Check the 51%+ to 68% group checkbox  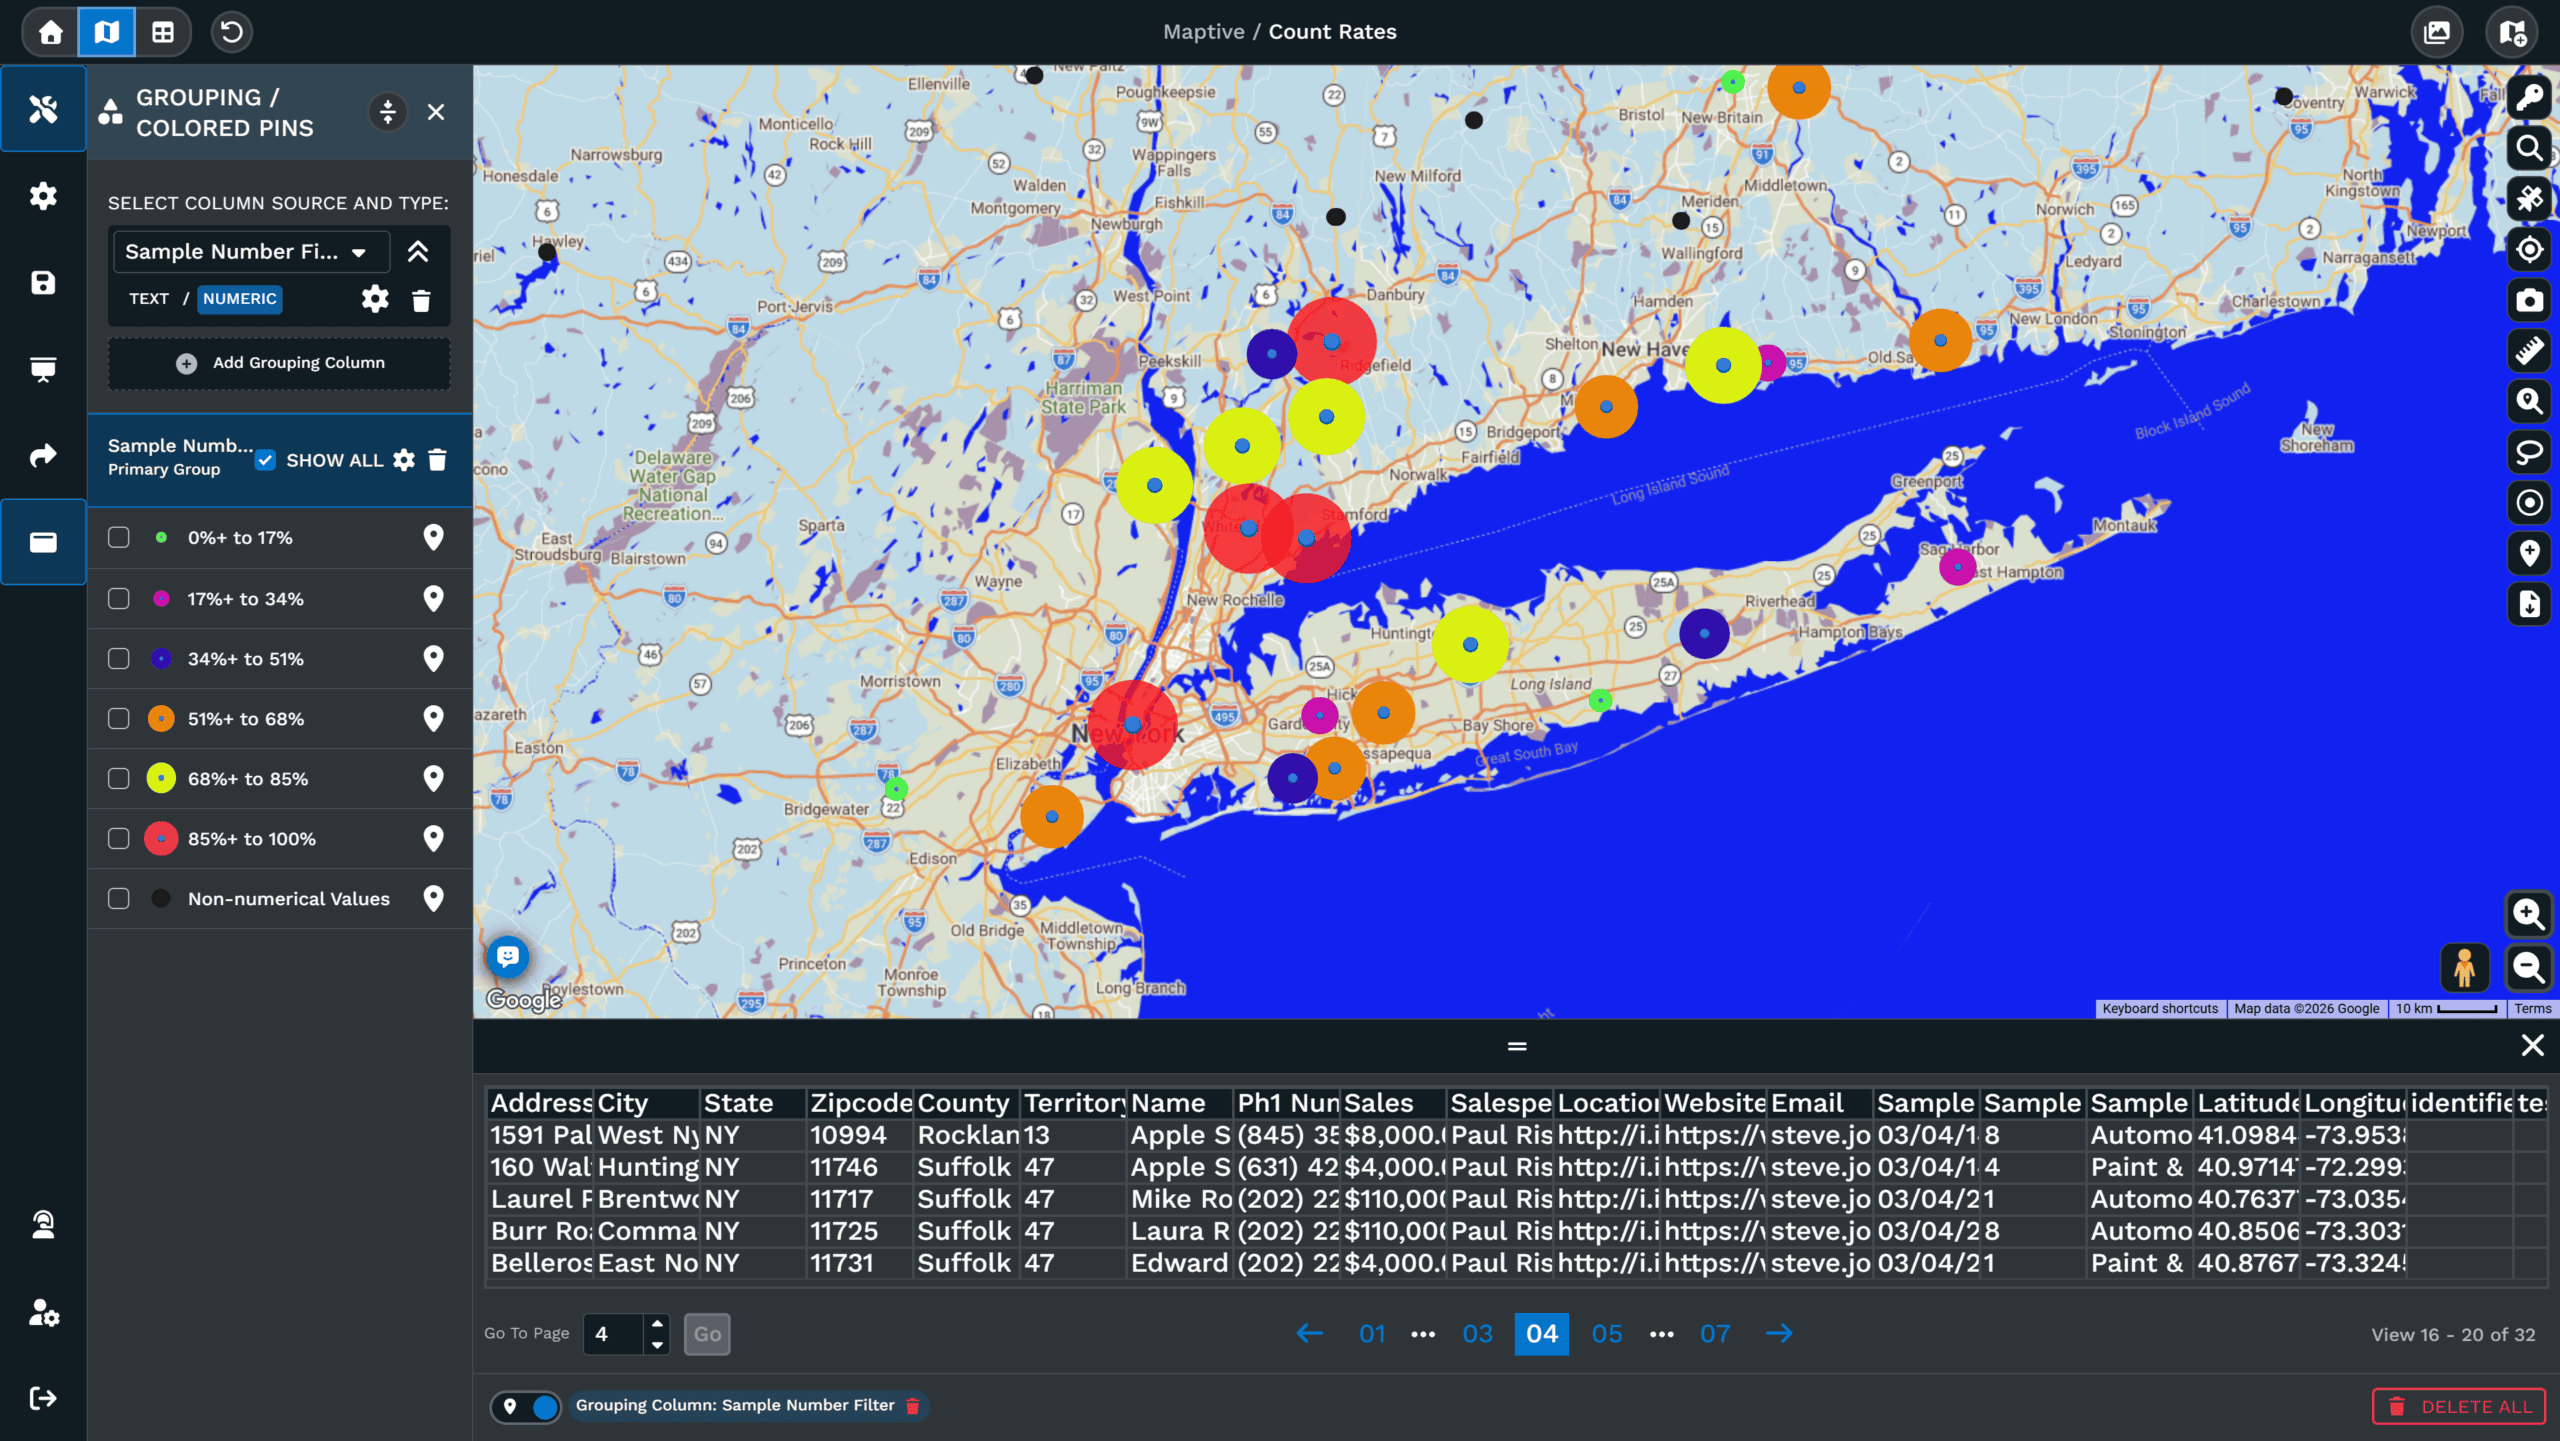coord(119,719)
